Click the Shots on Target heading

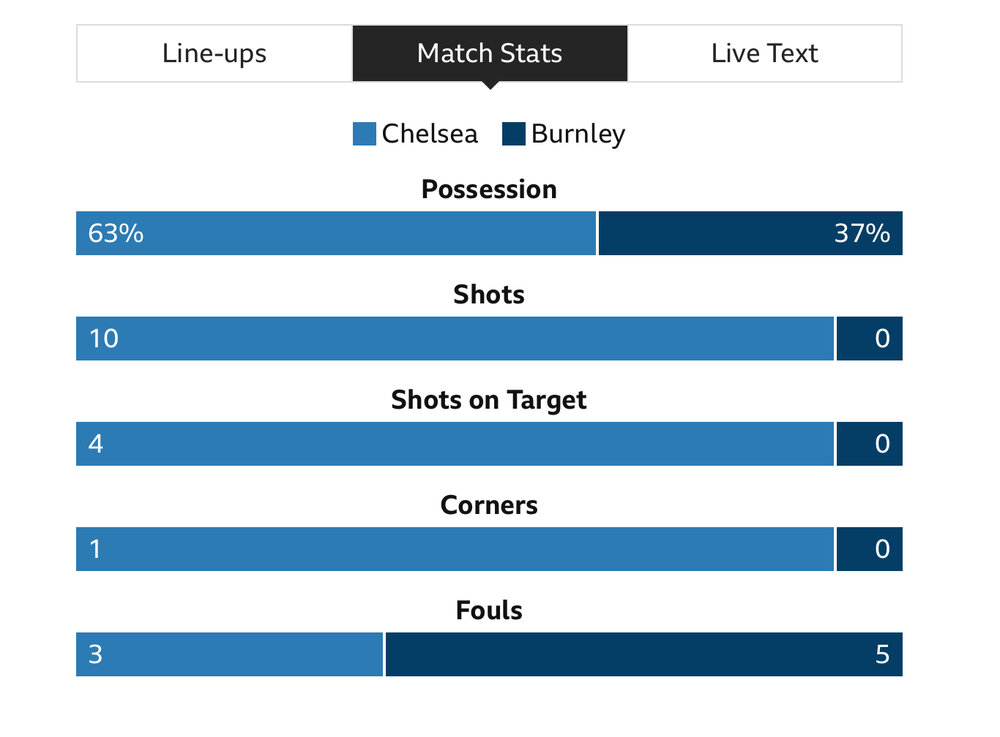pyautogui.click(x=489, y=400)
